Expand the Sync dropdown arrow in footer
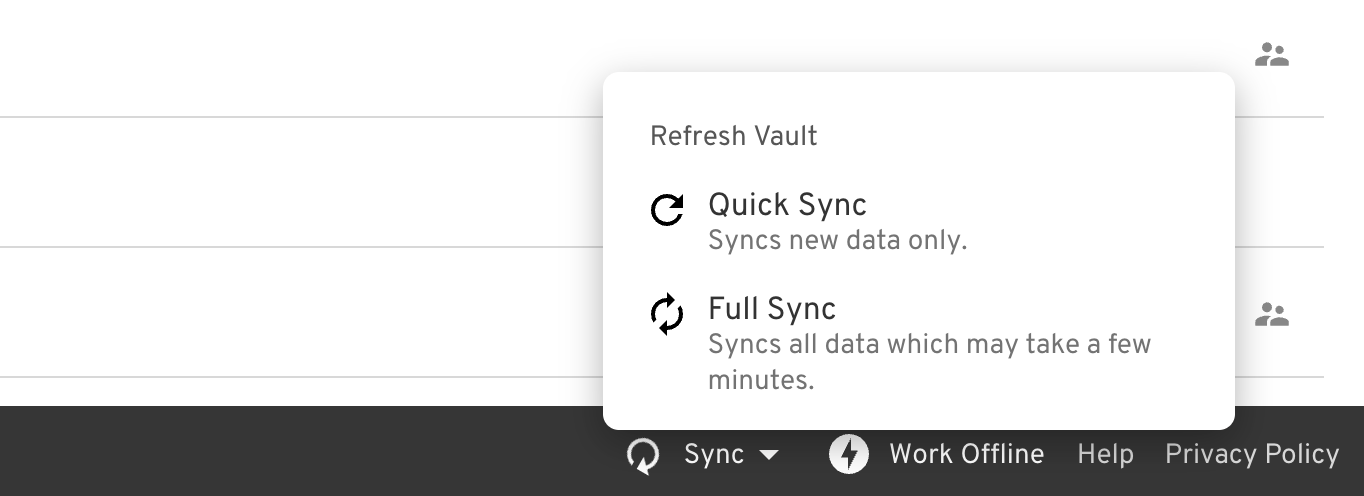1364x496 pixels. 768,456
